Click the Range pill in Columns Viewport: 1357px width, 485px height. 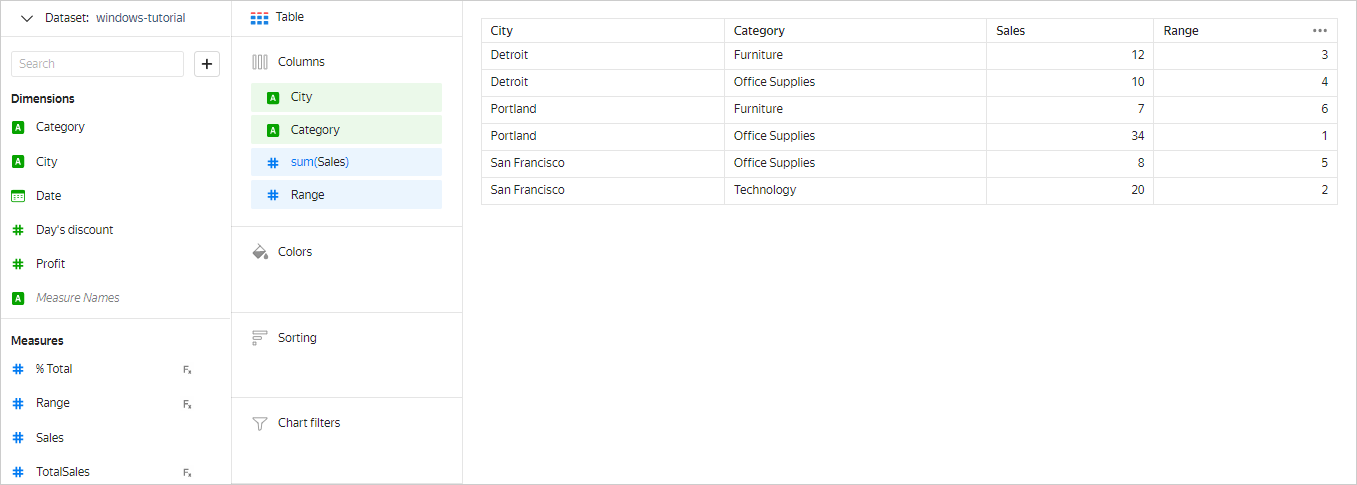[346, 195]
